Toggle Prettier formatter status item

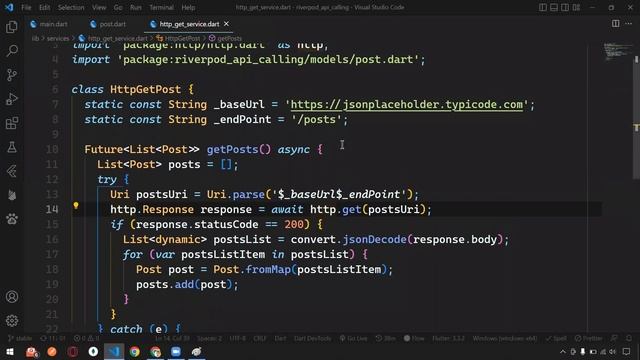(589, 338)
